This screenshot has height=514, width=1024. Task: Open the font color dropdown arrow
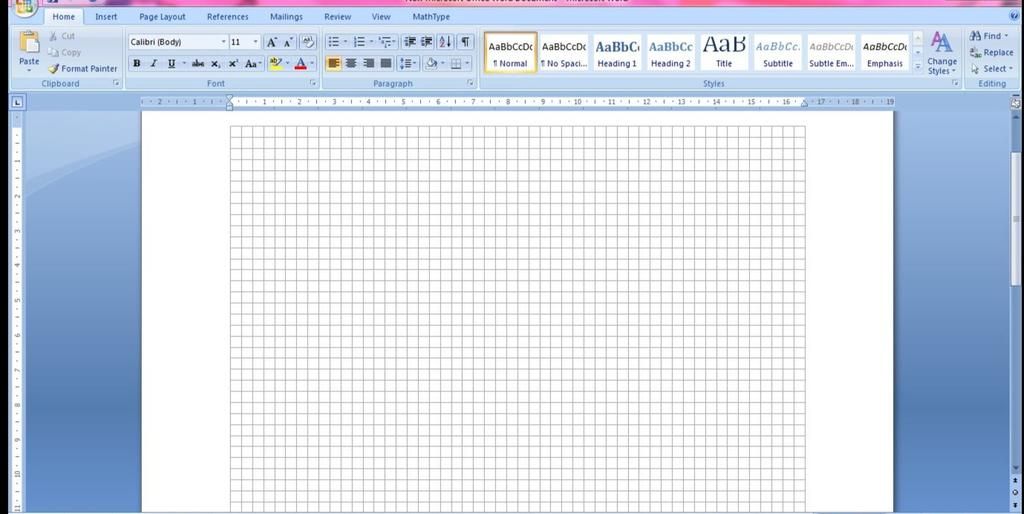[312, 63]
